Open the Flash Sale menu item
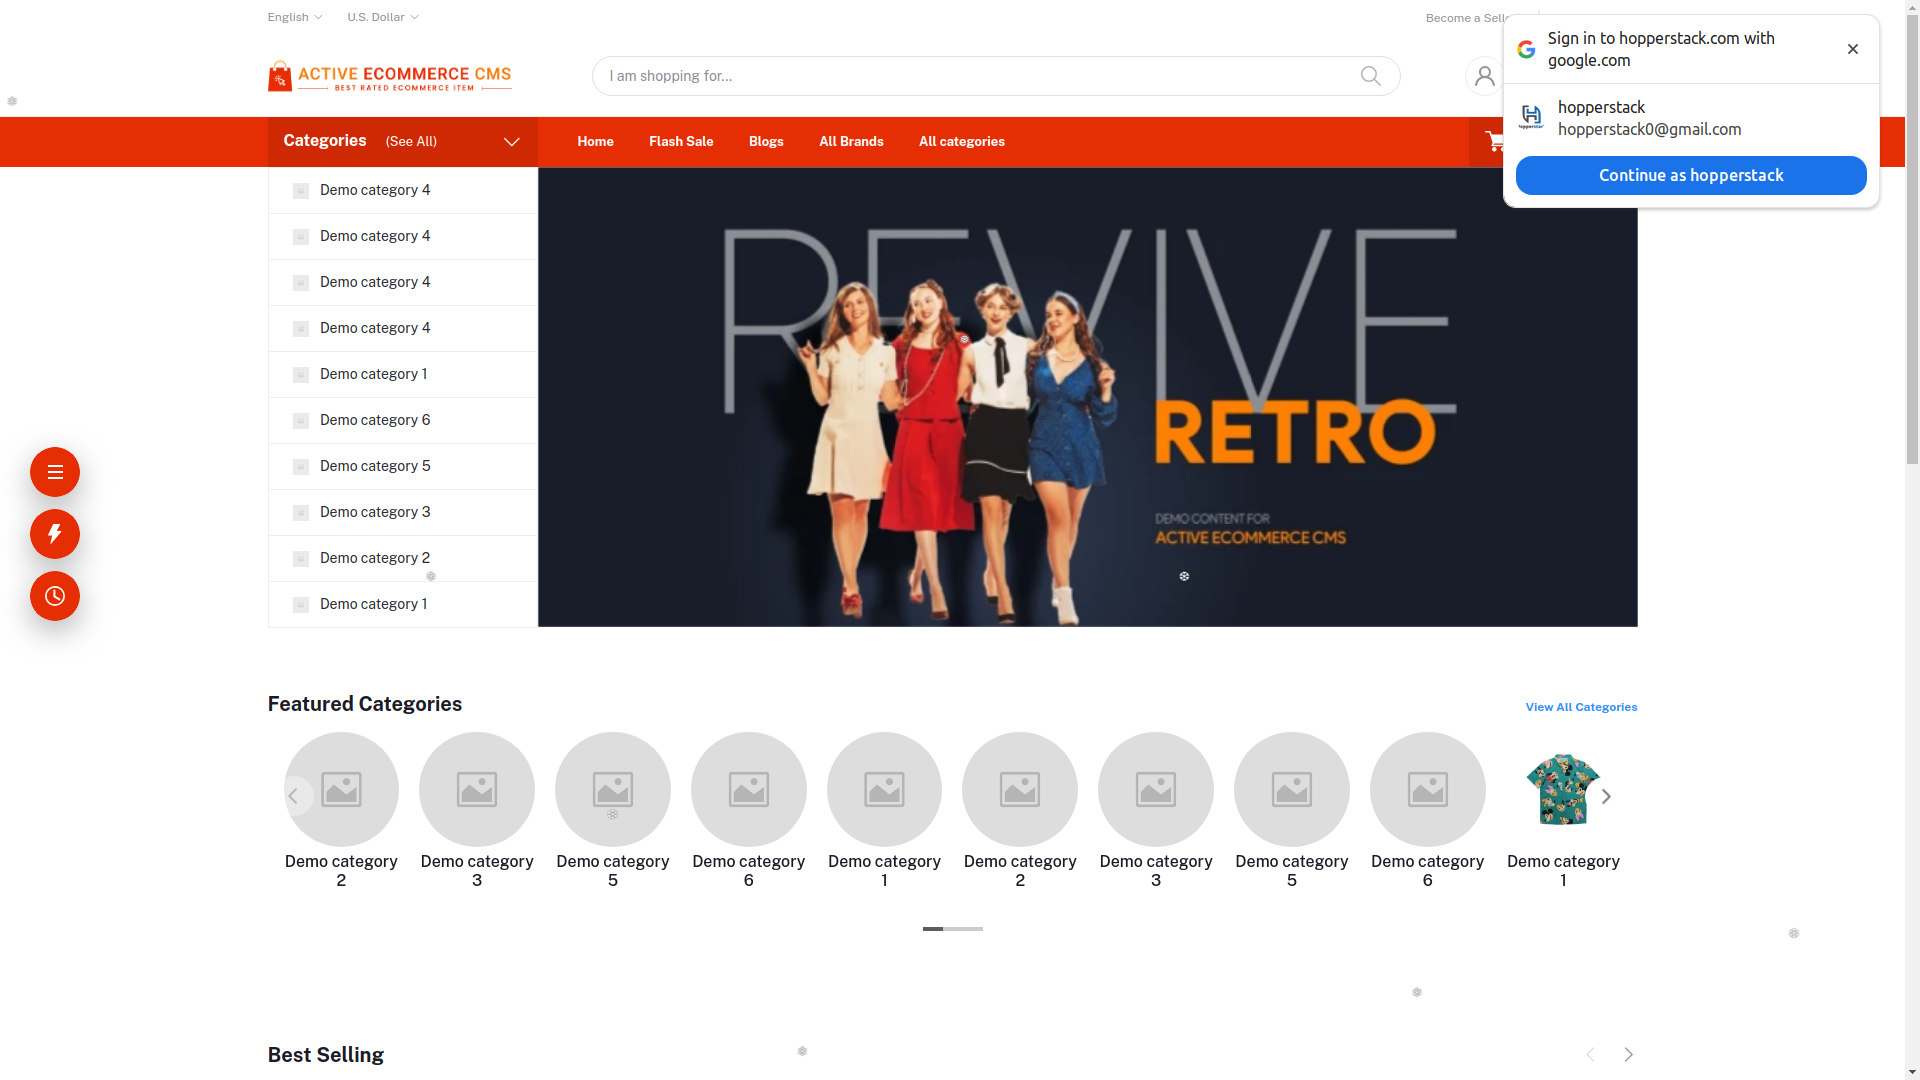This screenshot has width=1920, height=1080. point(680,142)
